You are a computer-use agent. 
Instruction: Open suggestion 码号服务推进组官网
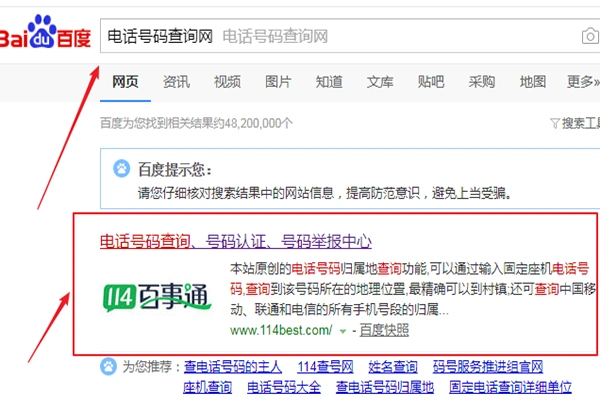tap(488, 367)
